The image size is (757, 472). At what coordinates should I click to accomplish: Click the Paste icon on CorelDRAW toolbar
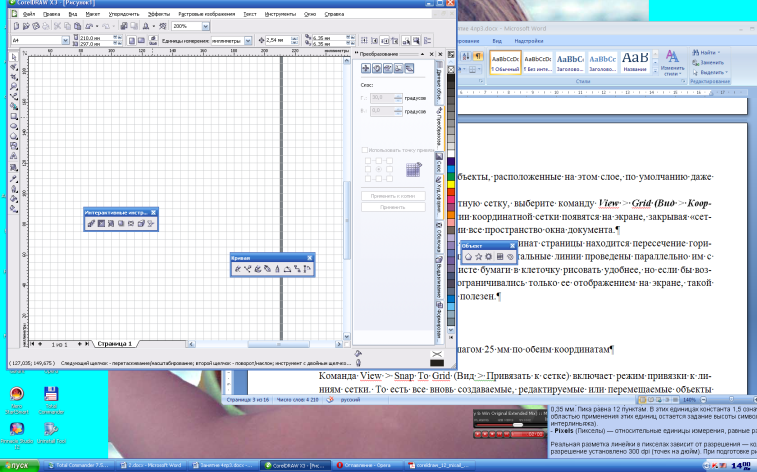[77, 26]
